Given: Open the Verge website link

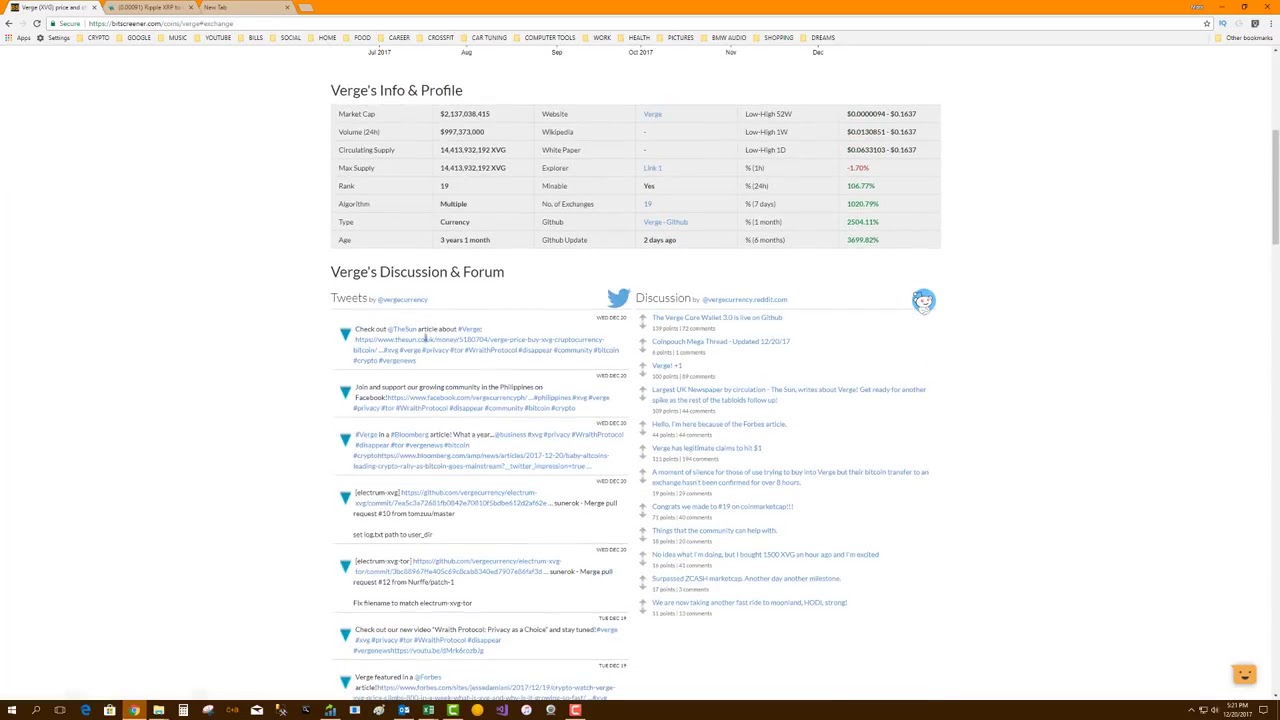Looking at the screenshot, I should tap(652, 114).
